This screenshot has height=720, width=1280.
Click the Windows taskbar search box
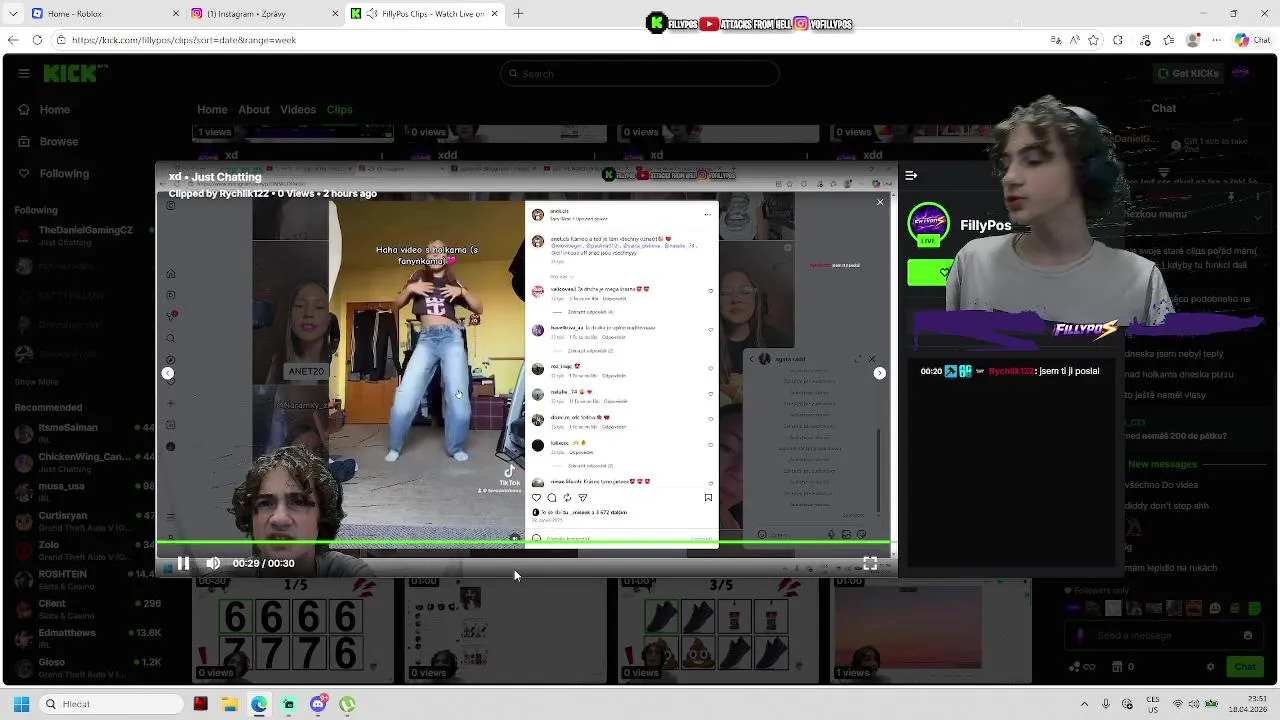pyautogui.click(x=113, y=704)
